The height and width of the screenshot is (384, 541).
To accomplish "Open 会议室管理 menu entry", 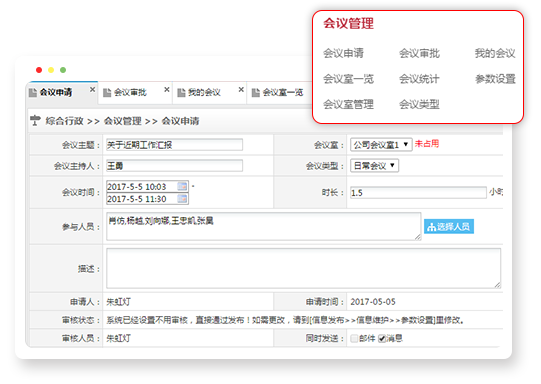I will point(348,104).
